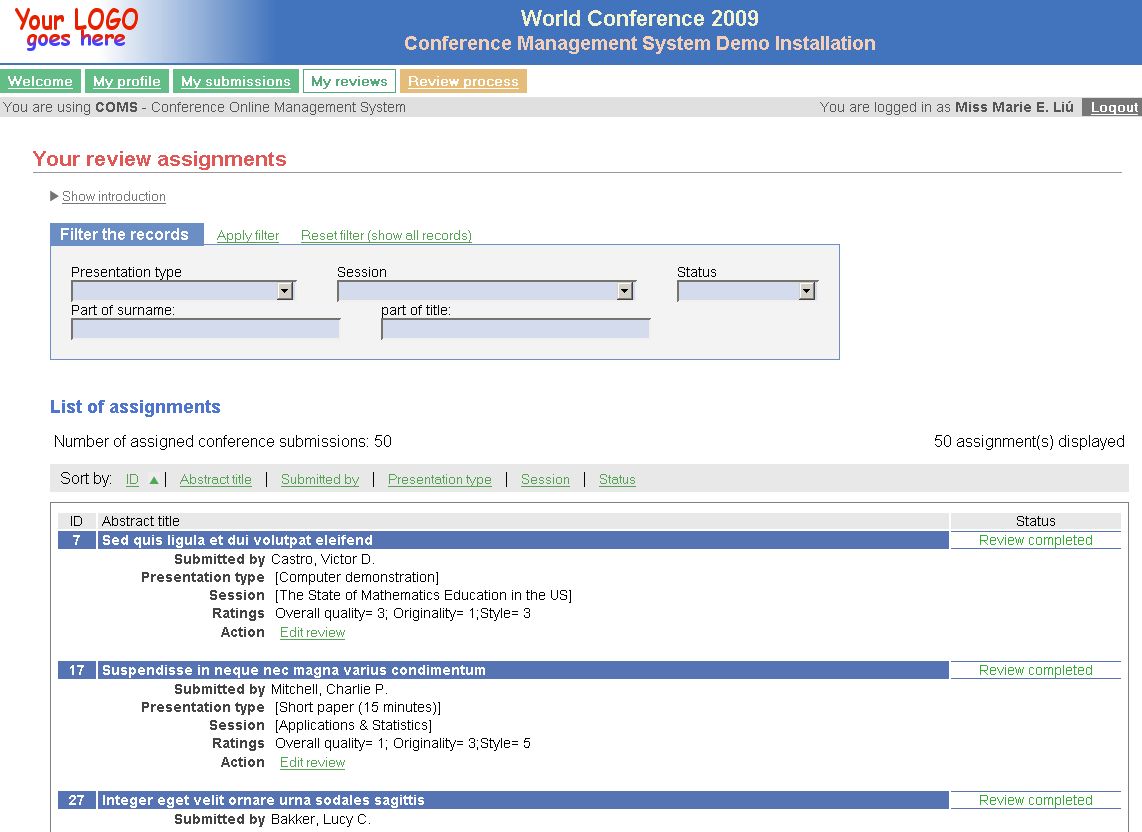Image resolution: width=1142 pixels, height=832 pixels.
Task: Click ID cell 17
Action: tap(76, 670)
